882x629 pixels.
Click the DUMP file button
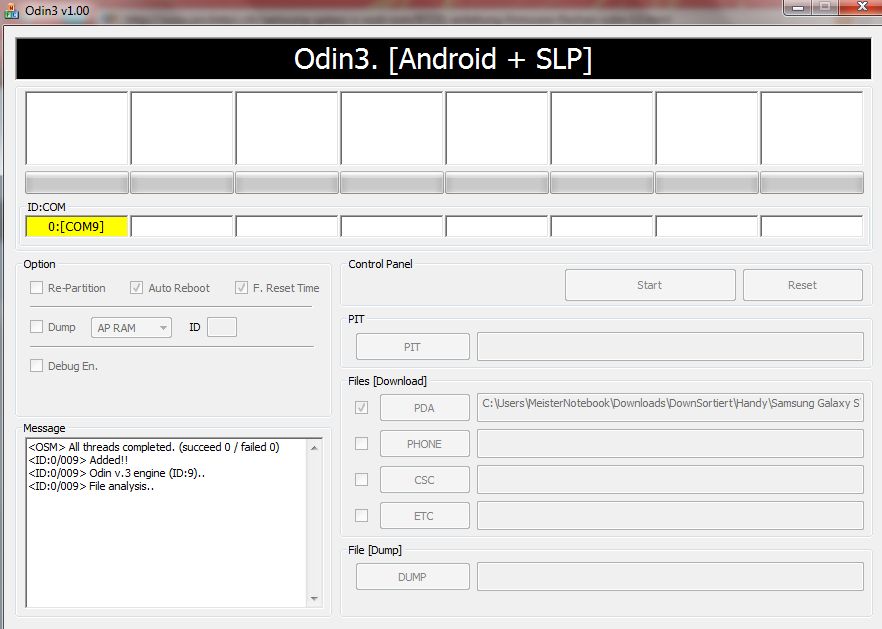pos(412,577)
